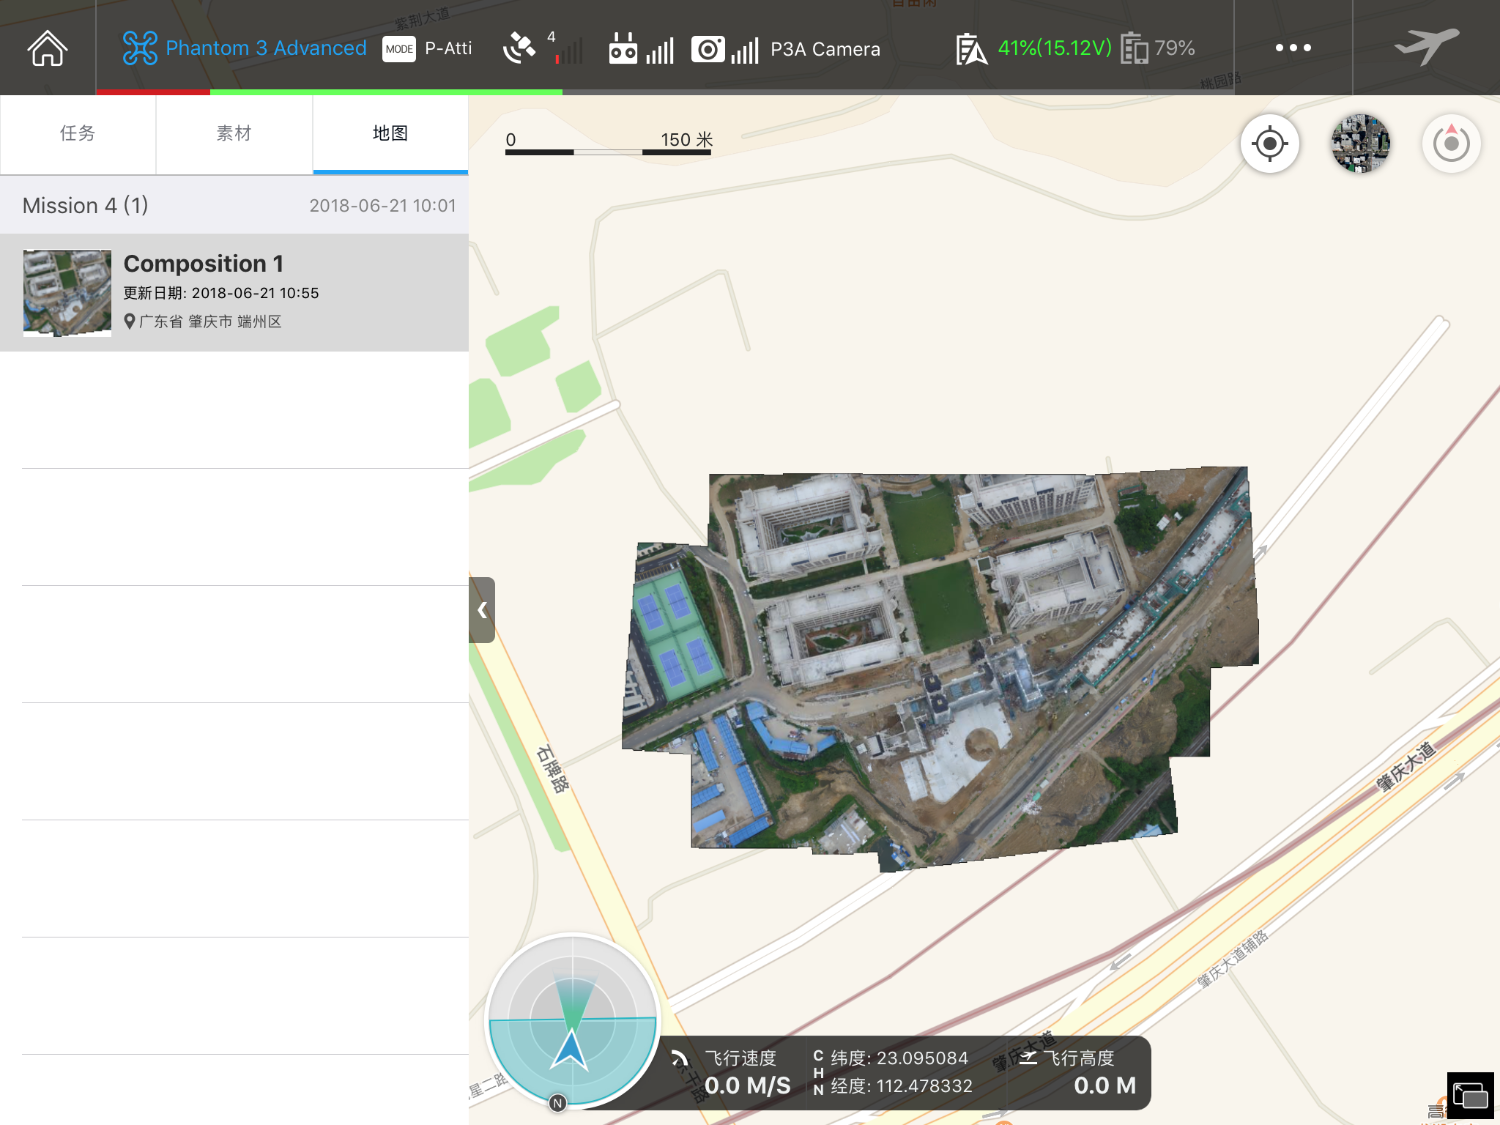Image resolution: width=1500 pixels, height=1125 pixels.
Task: Tap the 飞行速度 0.0 M/S readout
Action: point(747,1073)
